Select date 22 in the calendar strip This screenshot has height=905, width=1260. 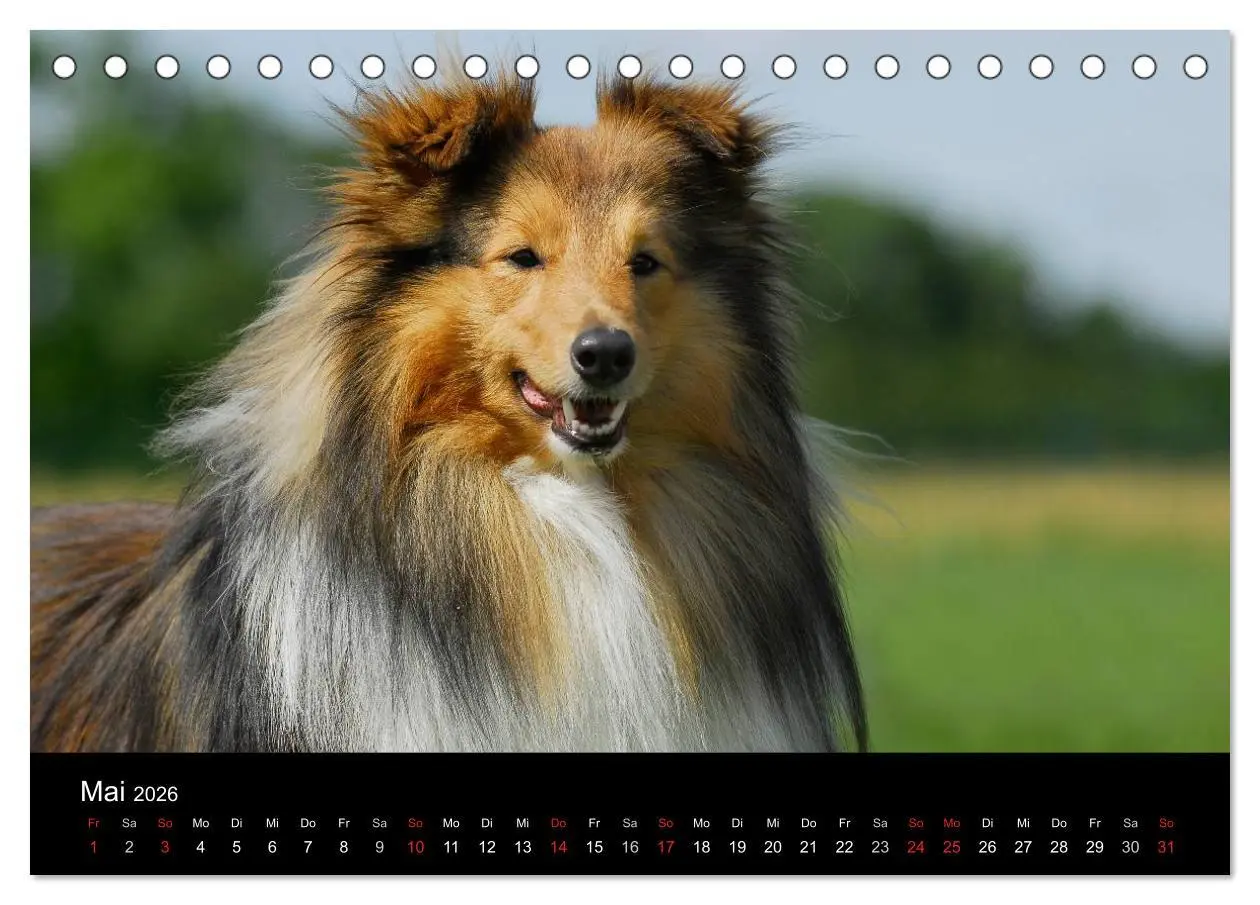point(844,847)
